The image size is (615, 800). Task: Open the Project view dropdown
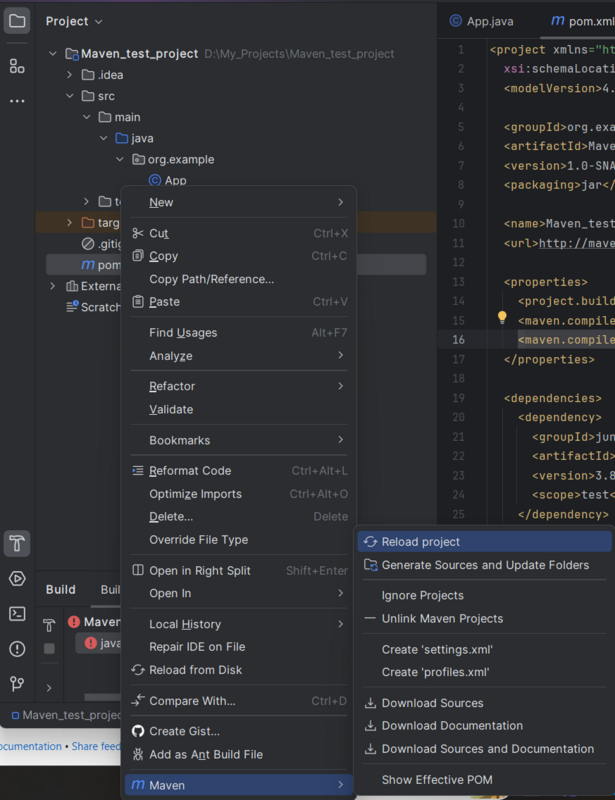tap(74, 21)
